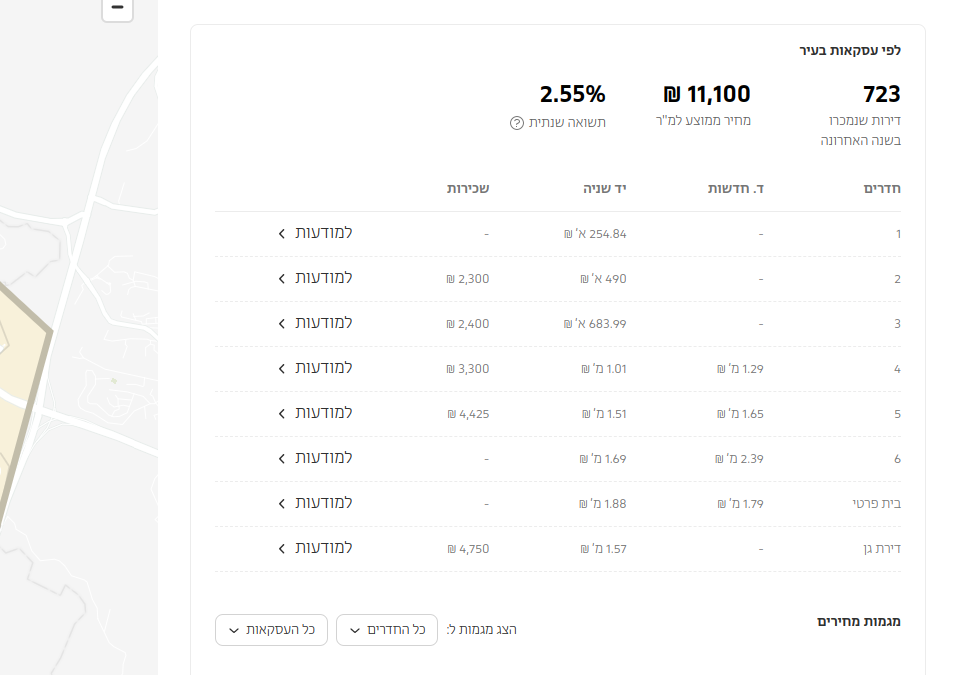Open the all-transactions trend dropdown

[x=272, y=630]
